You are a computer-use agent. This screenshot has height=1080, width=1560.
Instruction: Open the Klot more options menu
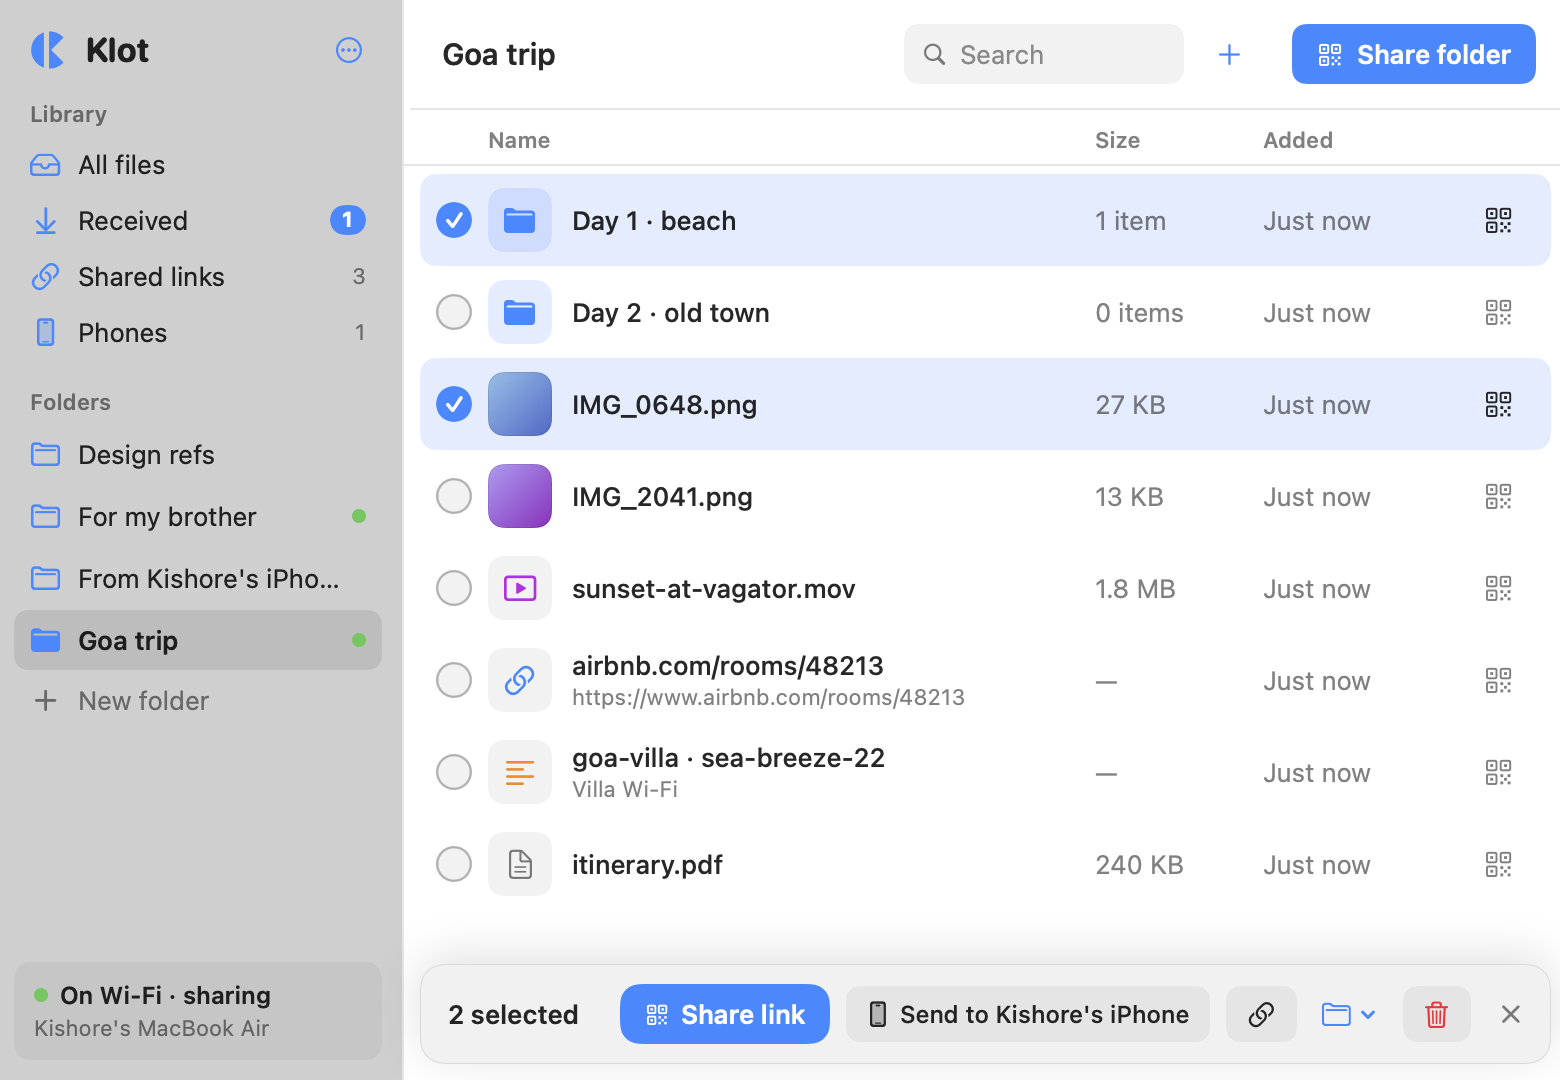coord(349,50)
